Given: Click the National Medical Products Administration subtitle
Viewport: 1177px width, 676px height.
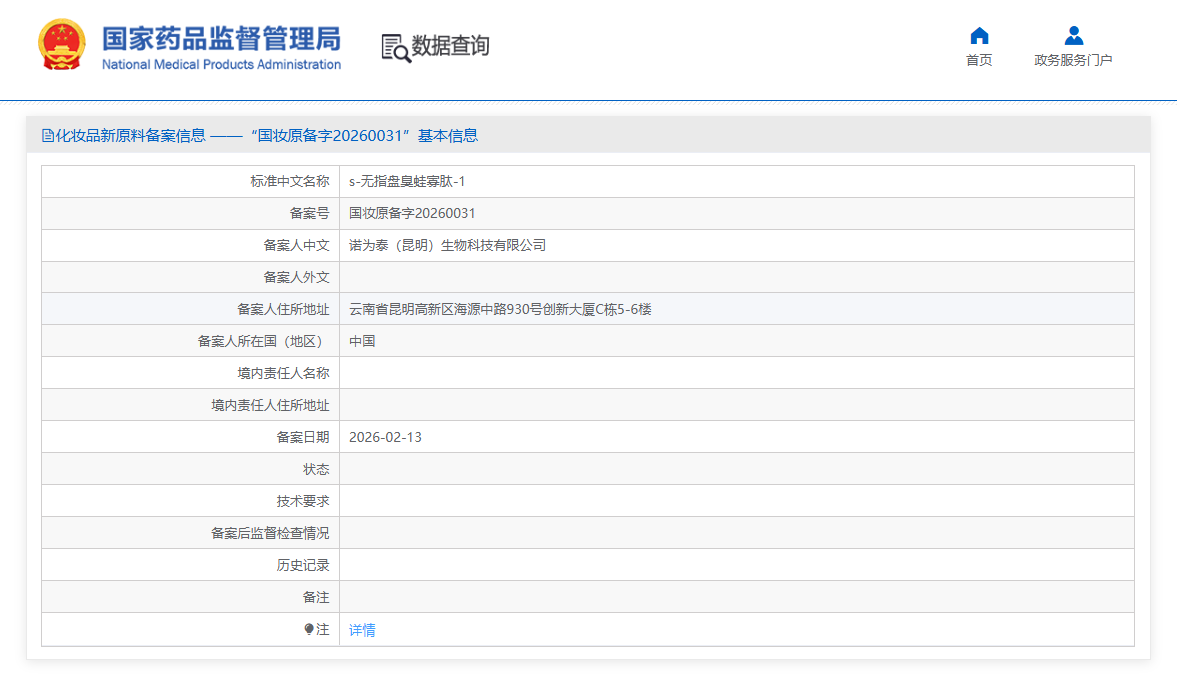Looking at the screenshot, I should coord(221,65).
